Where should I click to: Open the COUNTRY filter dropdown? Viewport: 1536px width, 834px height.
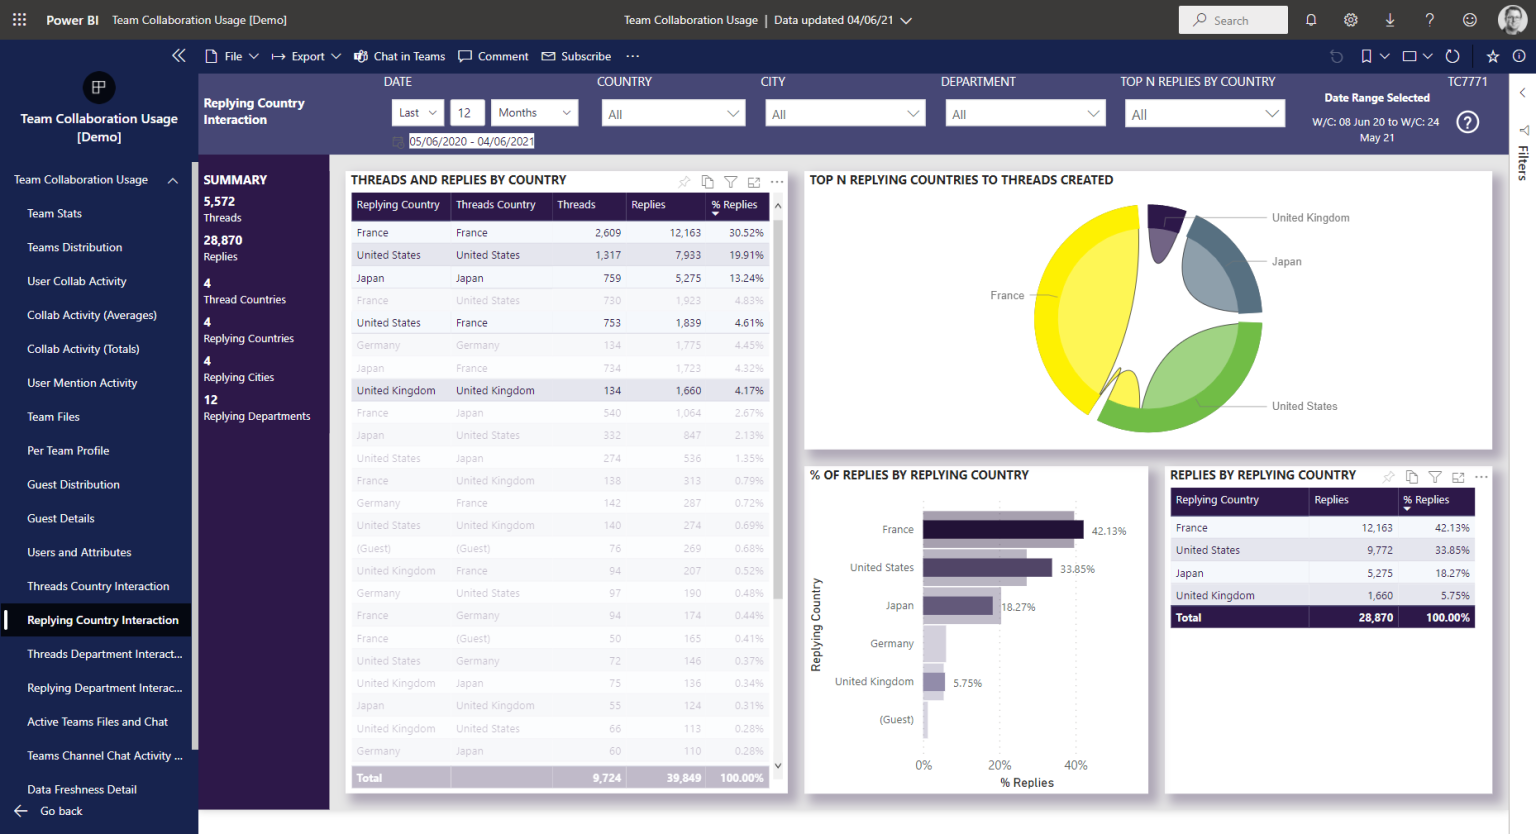[x=673, y=114]
